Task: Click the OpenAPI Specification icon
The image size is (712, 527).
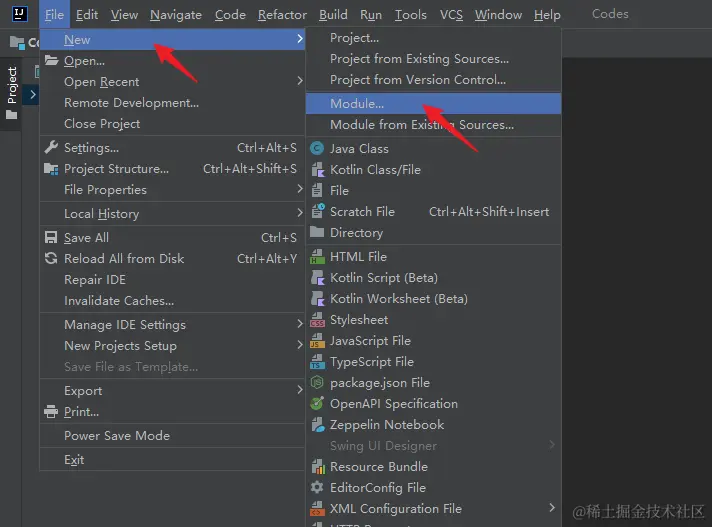Action: coord(317,403)
